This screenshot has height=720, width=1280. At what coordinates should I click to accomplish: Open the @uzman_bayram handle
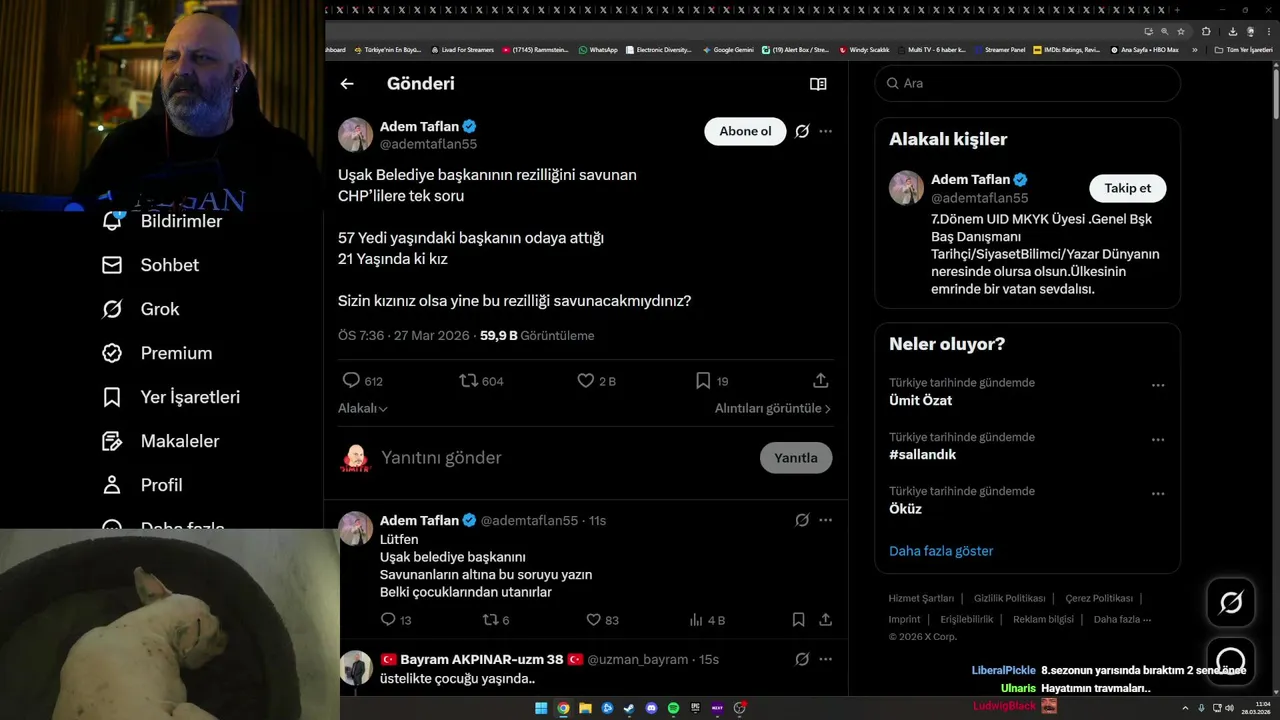[x=638, y=659]
